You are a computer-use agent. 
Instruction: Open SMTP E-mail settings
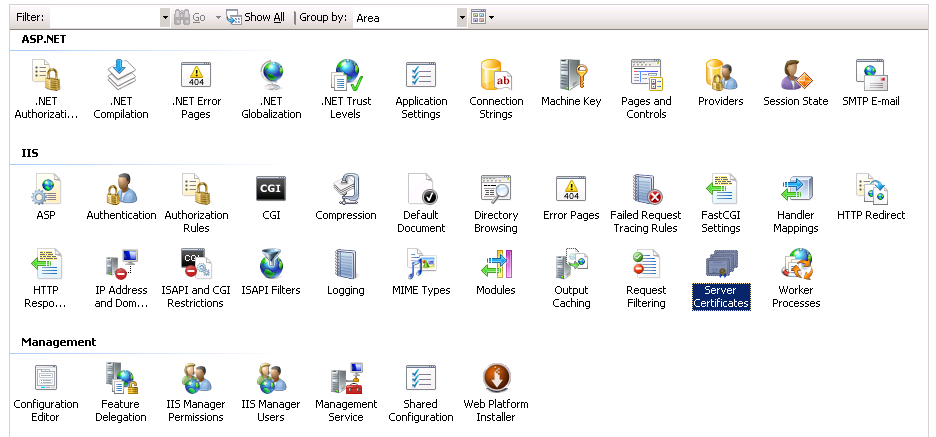tap(871, 84)
